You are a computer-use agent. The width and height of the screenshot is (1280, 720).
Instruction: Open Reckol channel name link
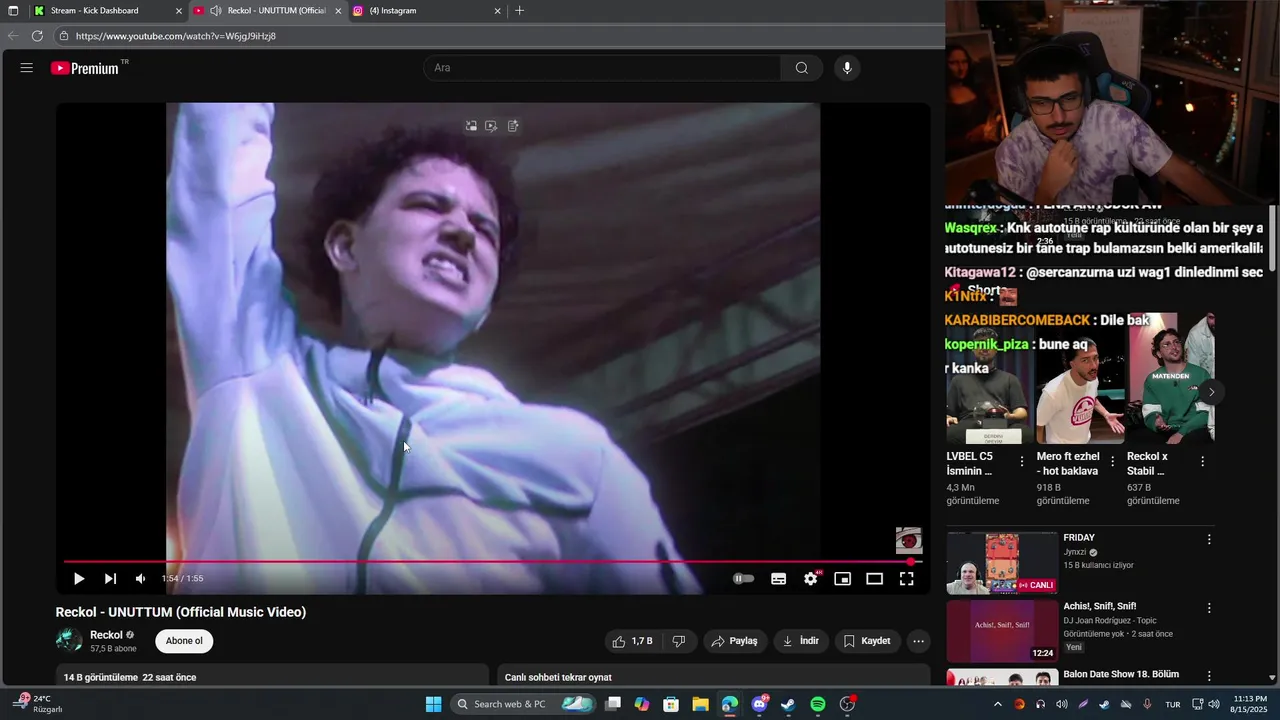[x=106, y=635]
